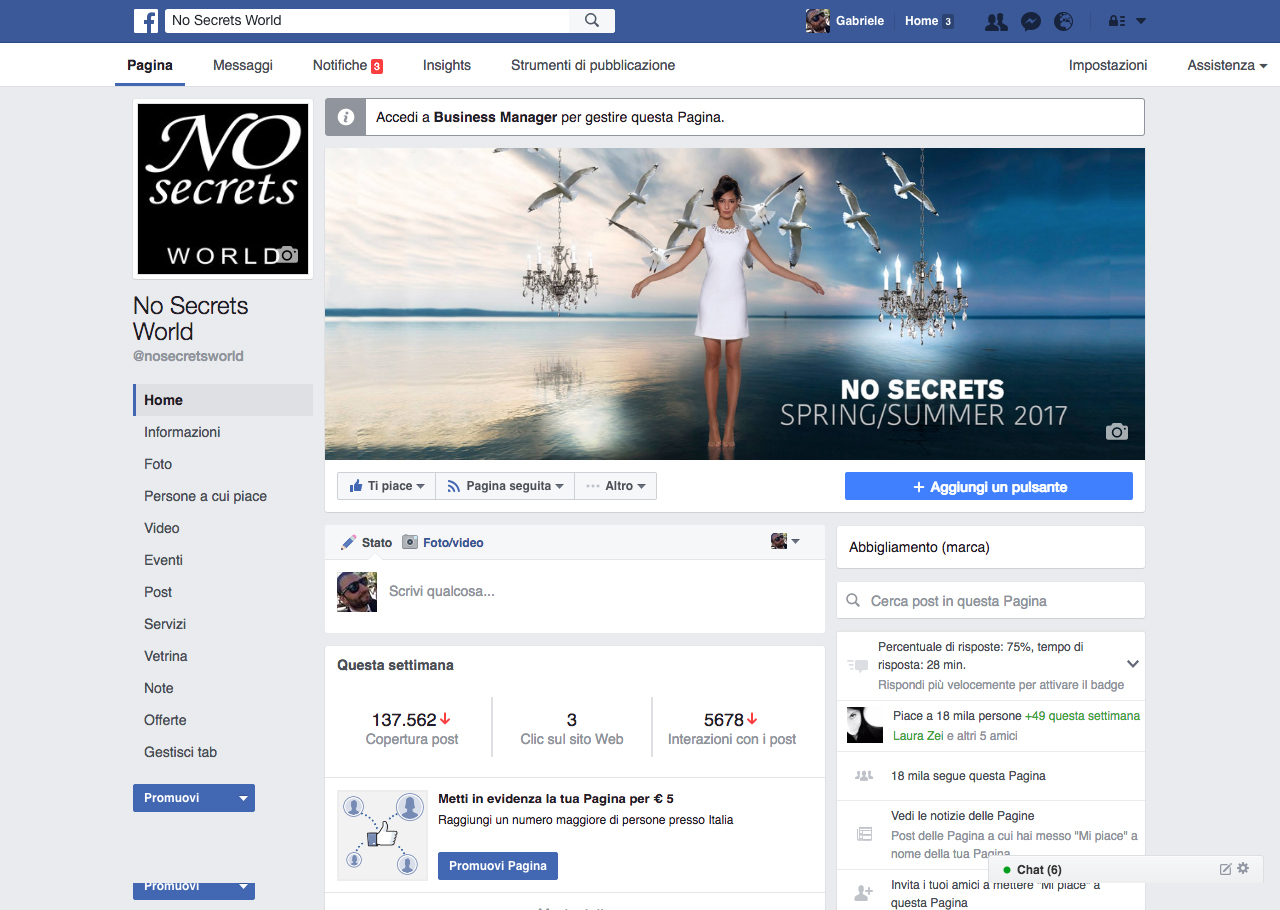Expand the response rate details chevron

tap(1133, 664)
